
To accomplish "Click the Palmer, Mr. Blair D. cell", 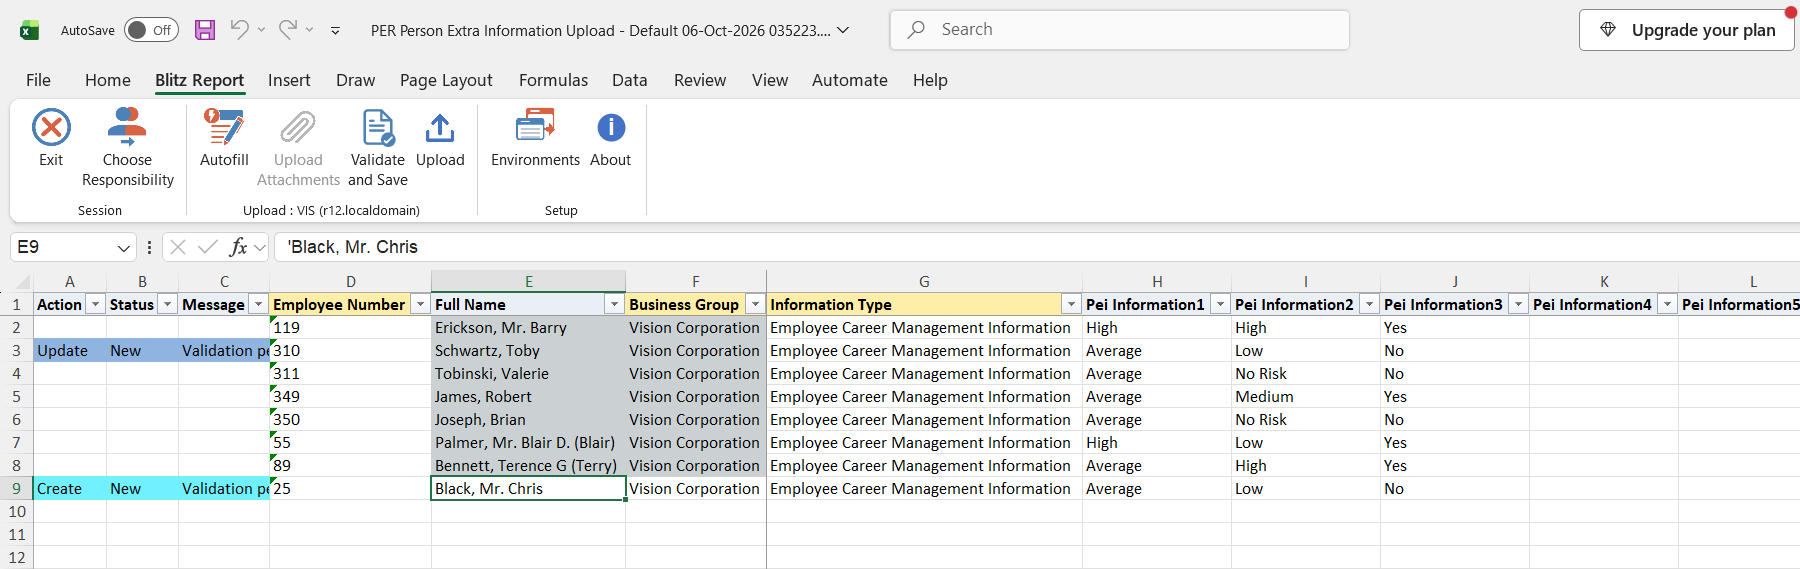I will 528,443.
